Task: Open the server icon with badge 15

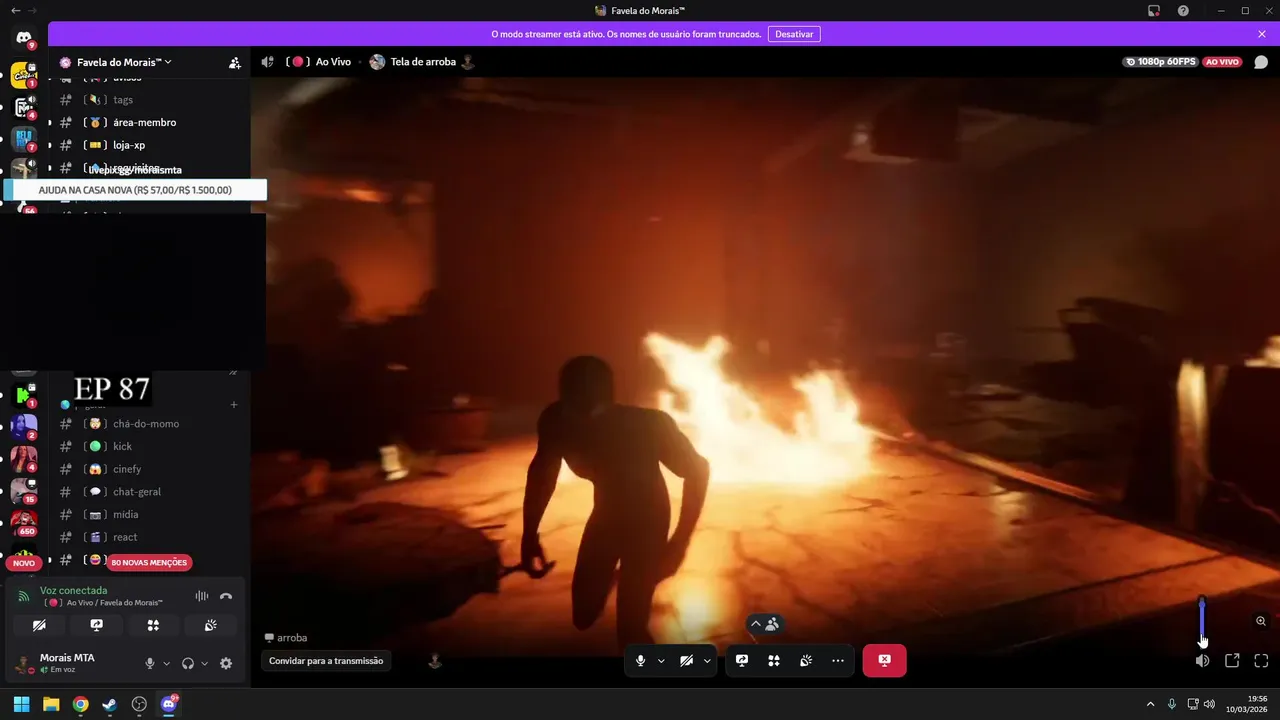Action: click(24, 491)
